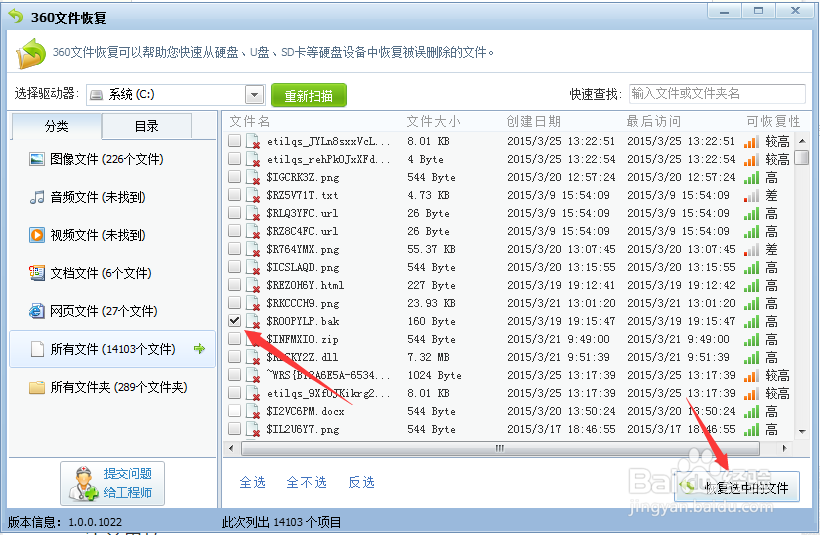This screenshot has height=535, width=820.
Task: Sort by the 文件名 column header
Action: pos(250,121)
